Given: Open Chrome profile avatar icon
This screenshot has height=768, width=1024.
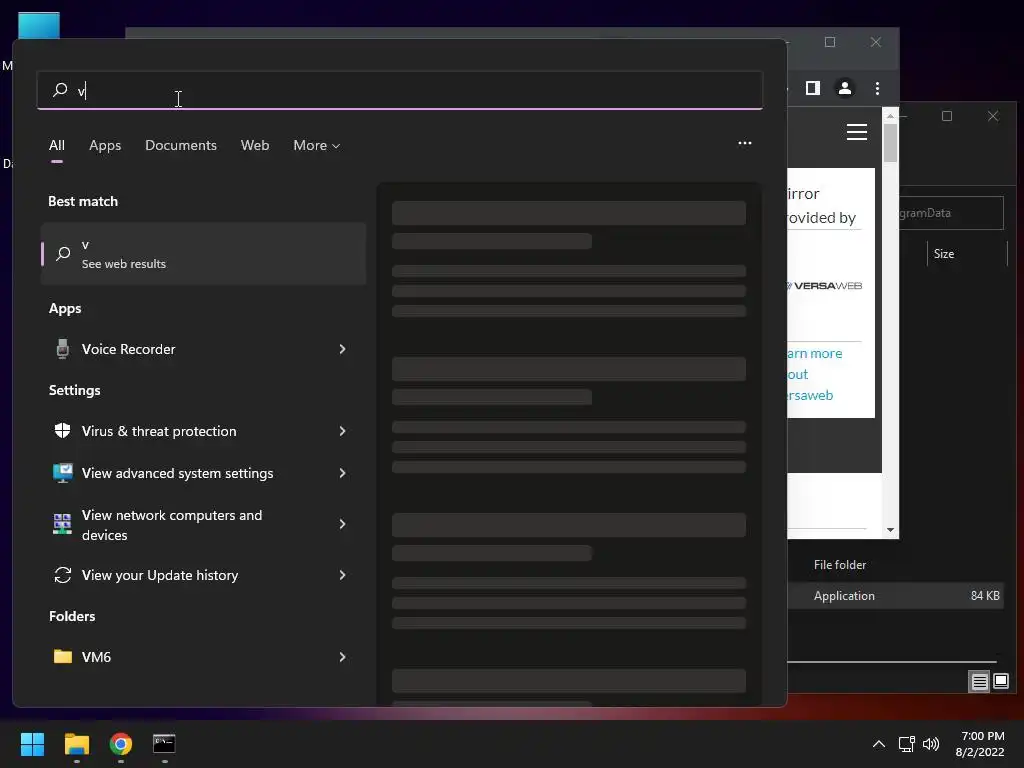Looking at the screenshot, I should click(844, 88).
